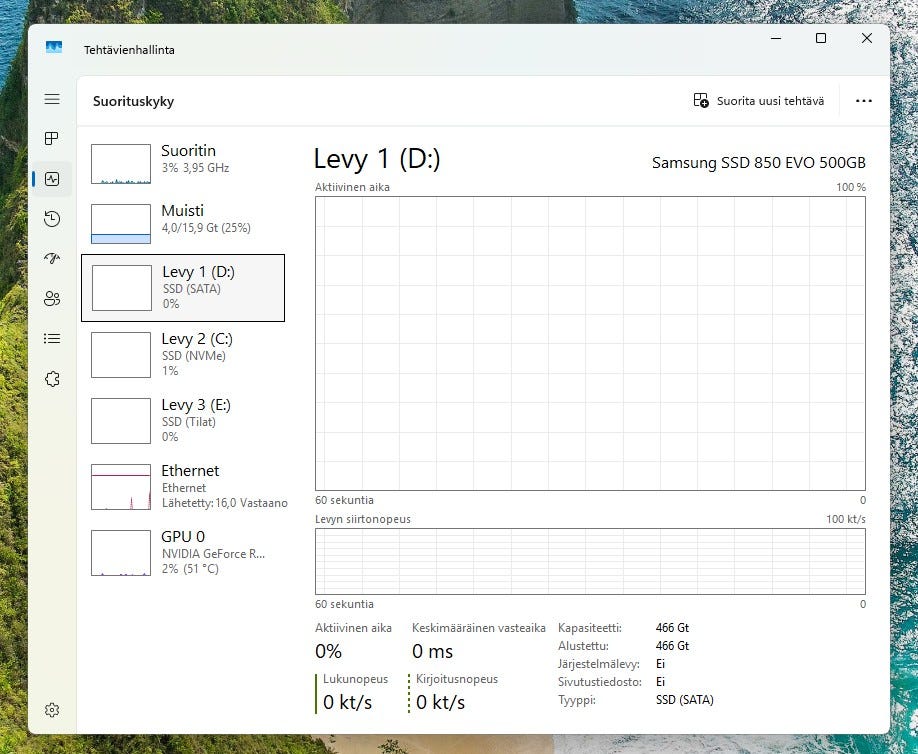Click the 'Keskimääräinen vasteaika' label

coord(479,628)
